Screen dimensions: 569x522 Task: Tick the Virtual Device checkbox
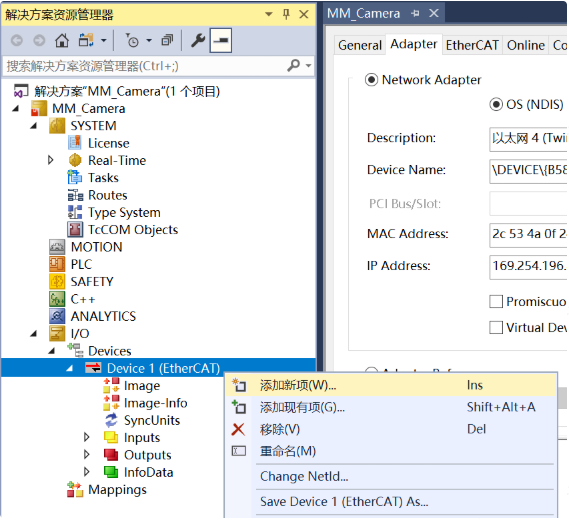pos(496,327)
